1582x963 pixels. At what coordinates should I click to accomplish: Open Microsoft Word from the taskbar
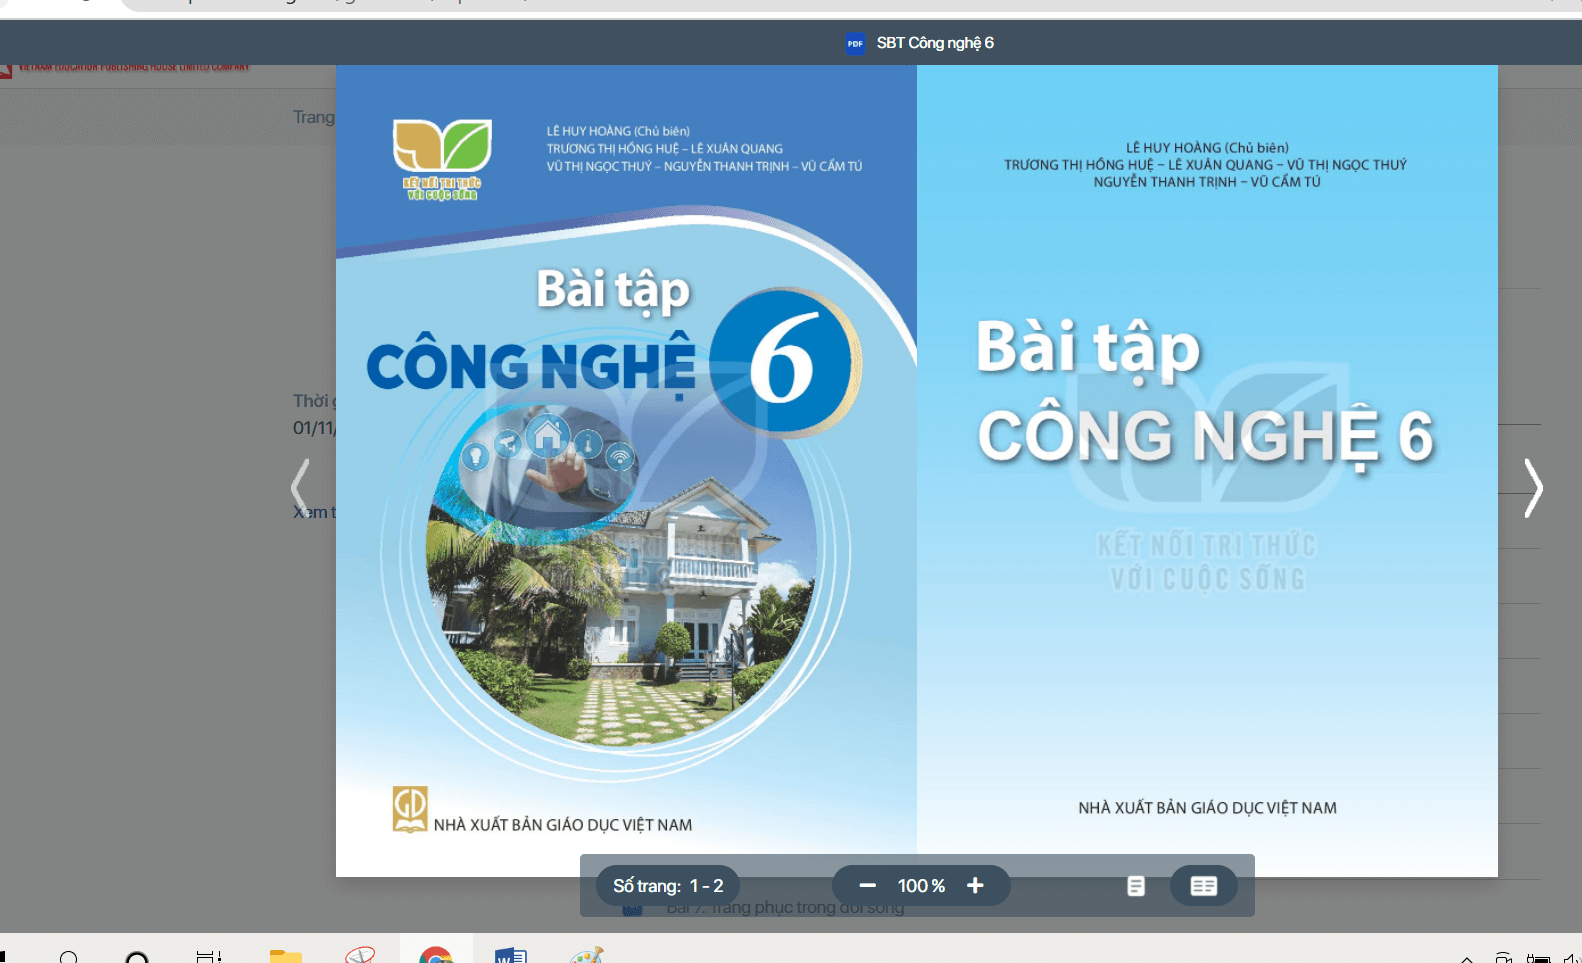pyautogui.click(x=511, y=955)
